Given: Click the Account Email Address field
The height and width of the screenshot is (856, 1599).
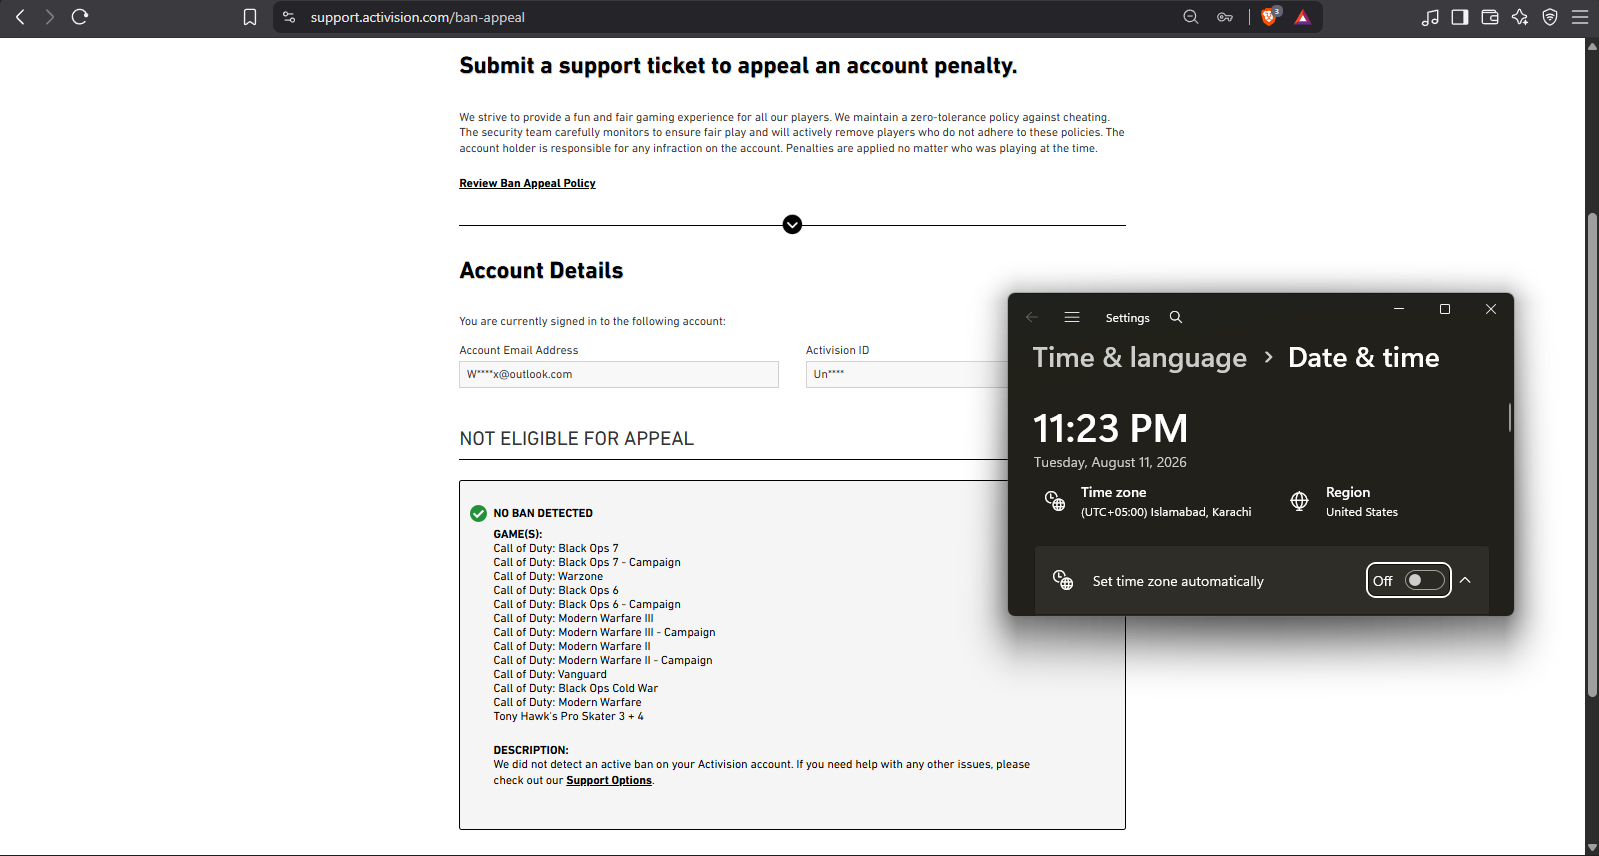Looking at the screenshot, I should click(x=619, y=374).
